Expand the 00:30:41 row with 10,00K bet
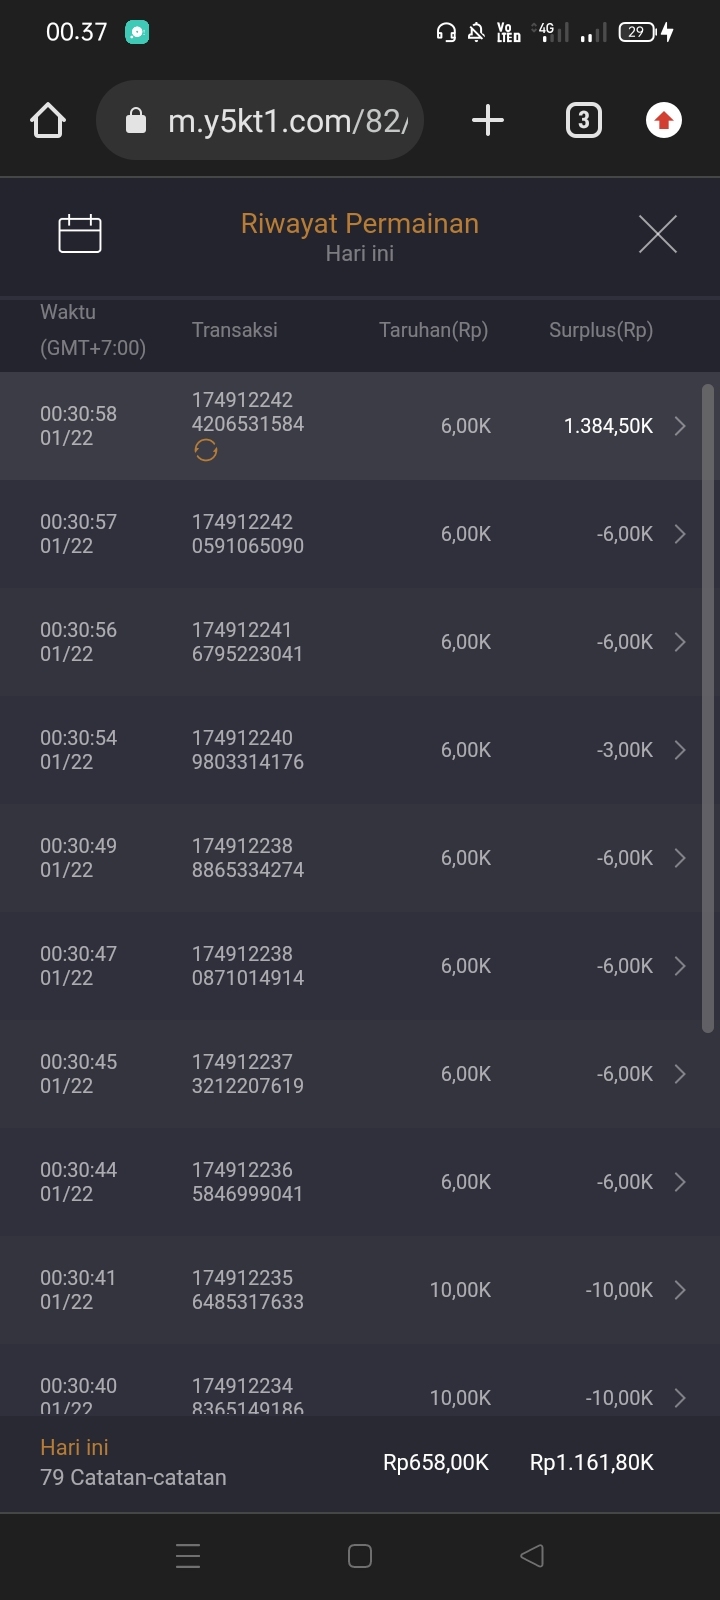This screenshot has height=1600, width=720. (x=680, y=1290)
